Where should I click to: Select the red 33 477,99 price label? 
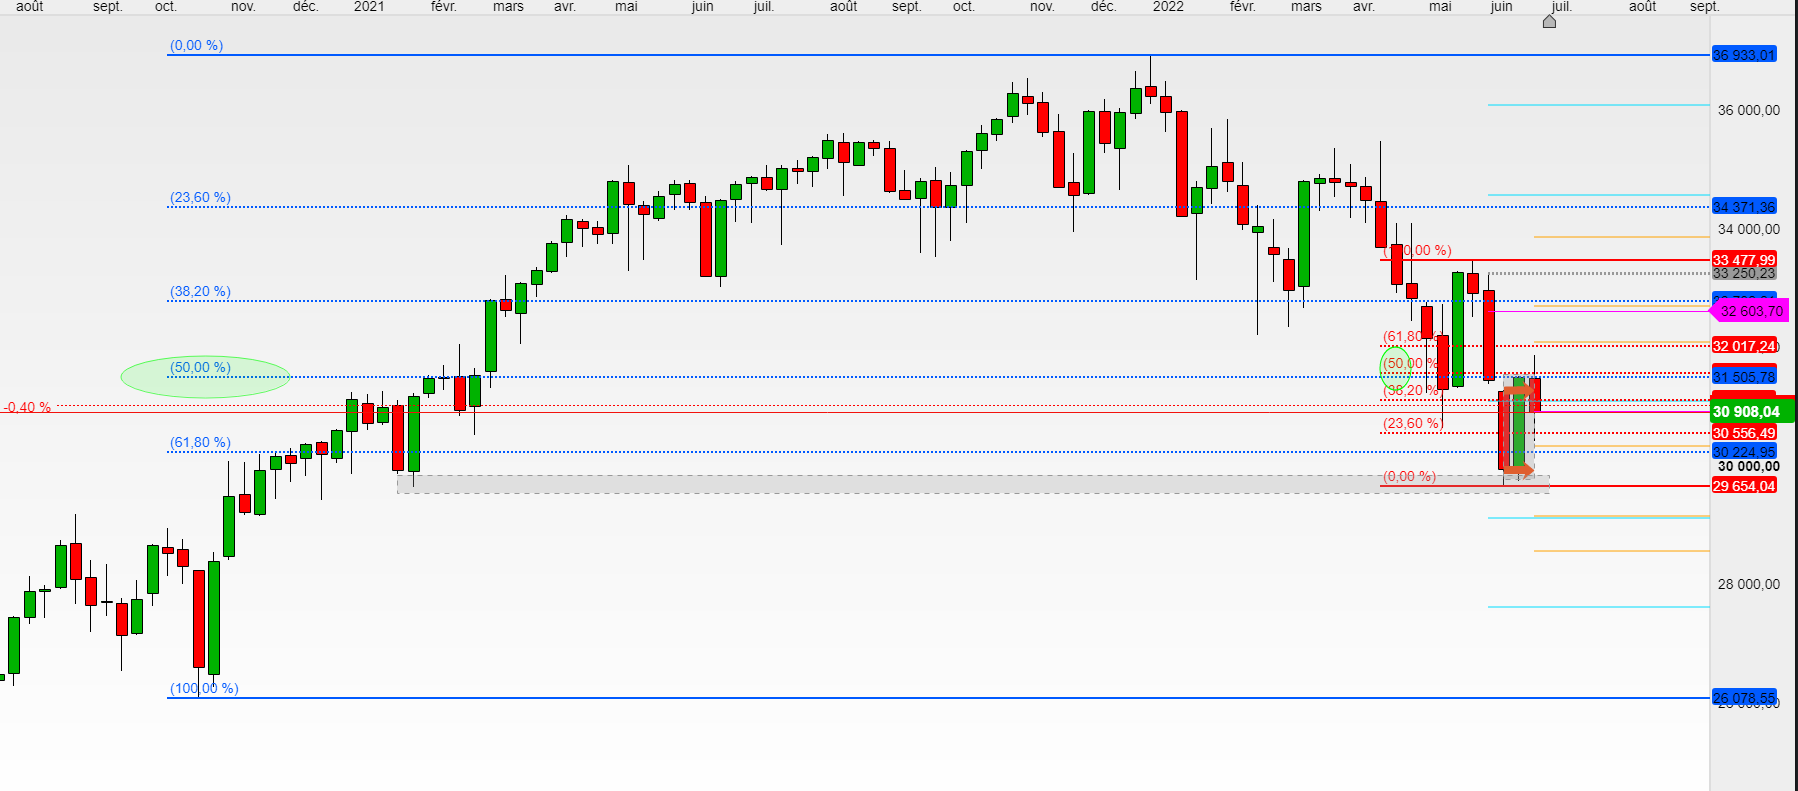[1744, 260]
